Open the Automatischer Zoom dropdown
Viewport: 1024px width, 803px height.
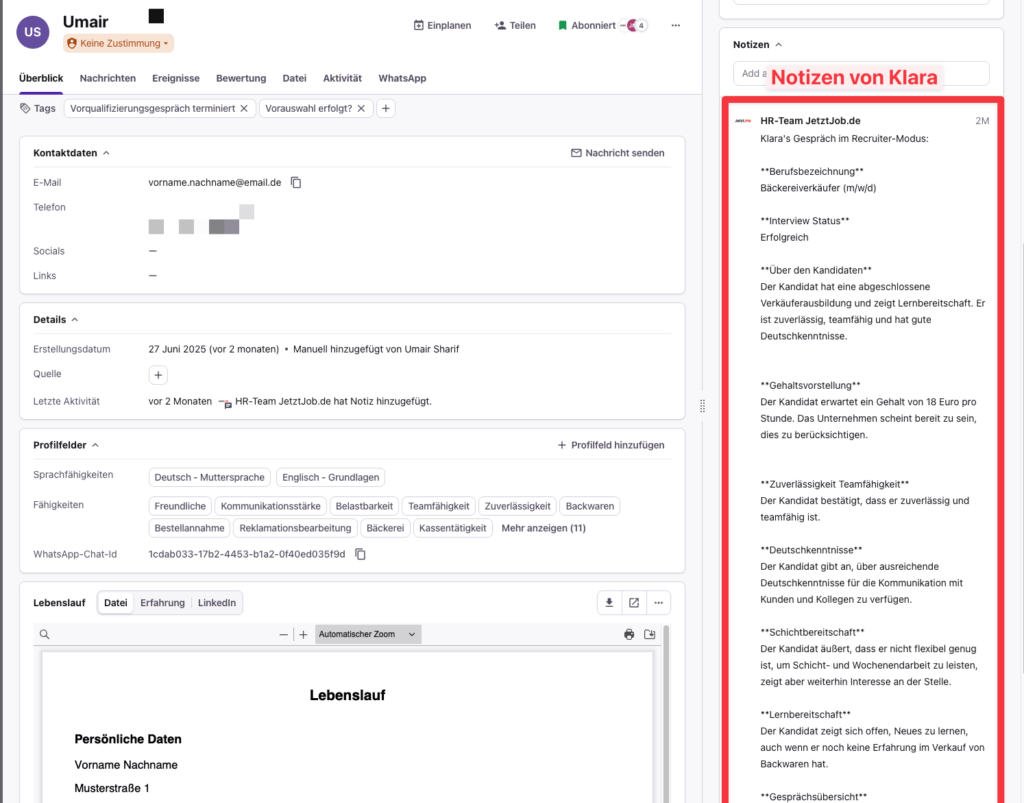click(367, 634)
